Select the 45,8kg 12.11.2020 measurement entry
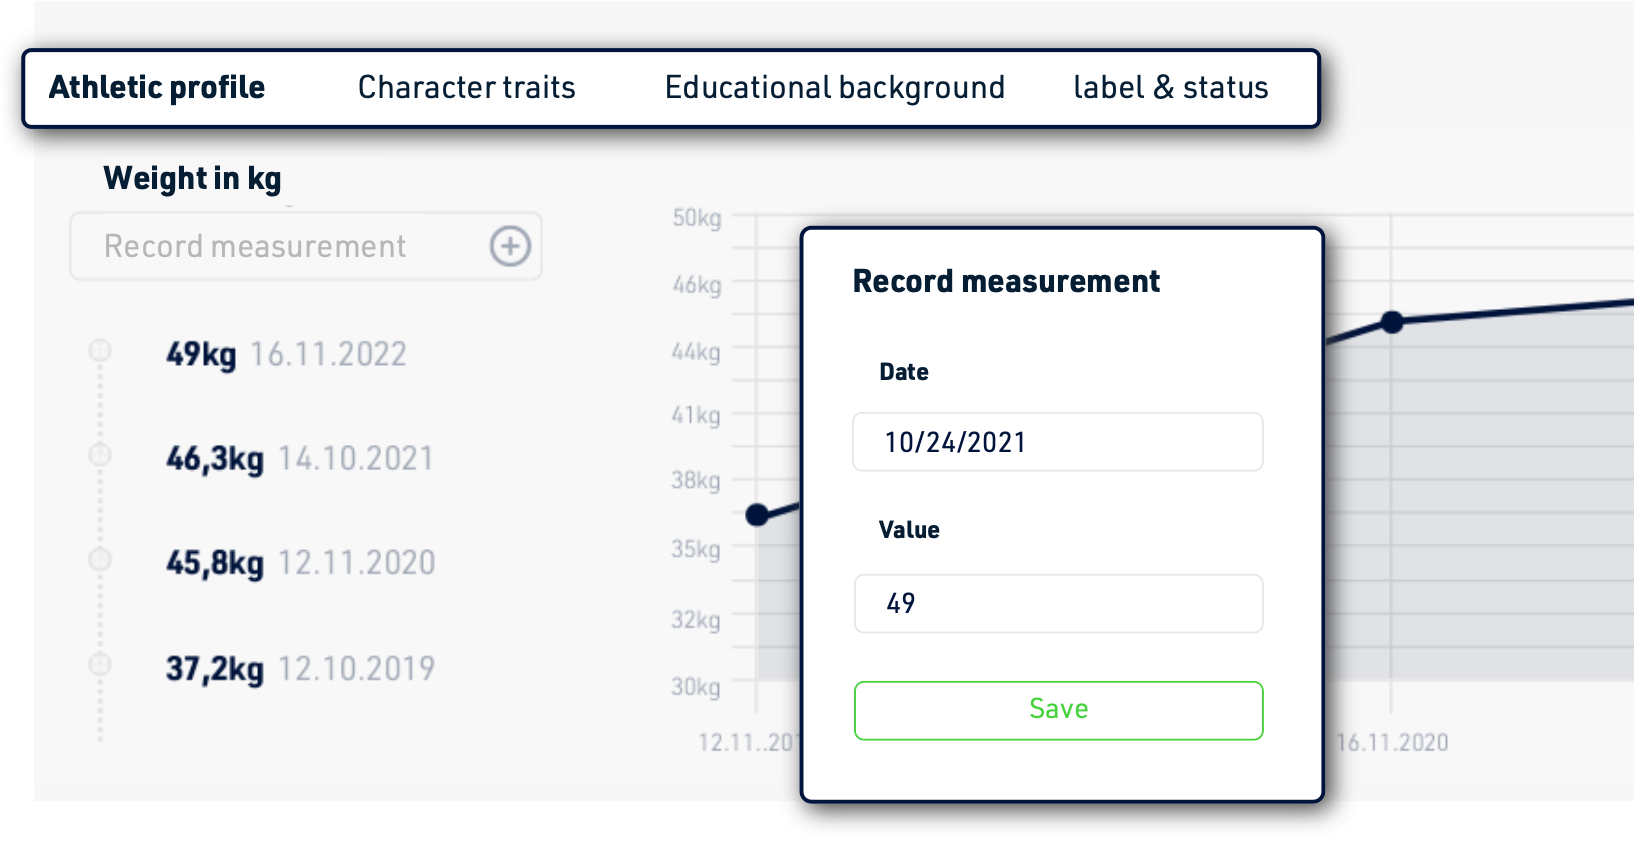The image size is (1635, 841). [x=300, y=563]
